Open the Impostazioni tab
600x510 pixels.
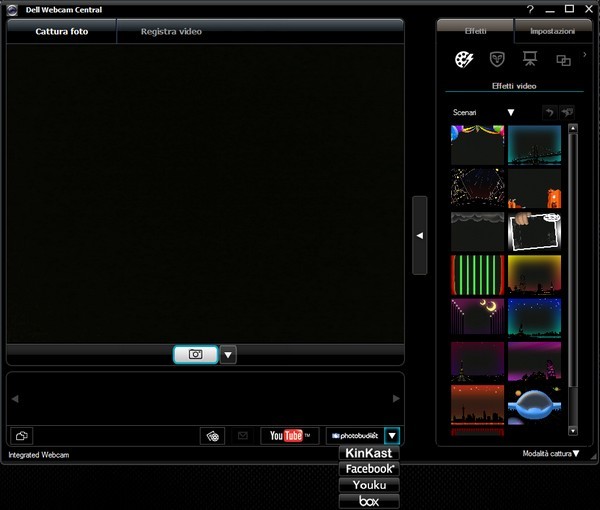(x=552, y=31)
